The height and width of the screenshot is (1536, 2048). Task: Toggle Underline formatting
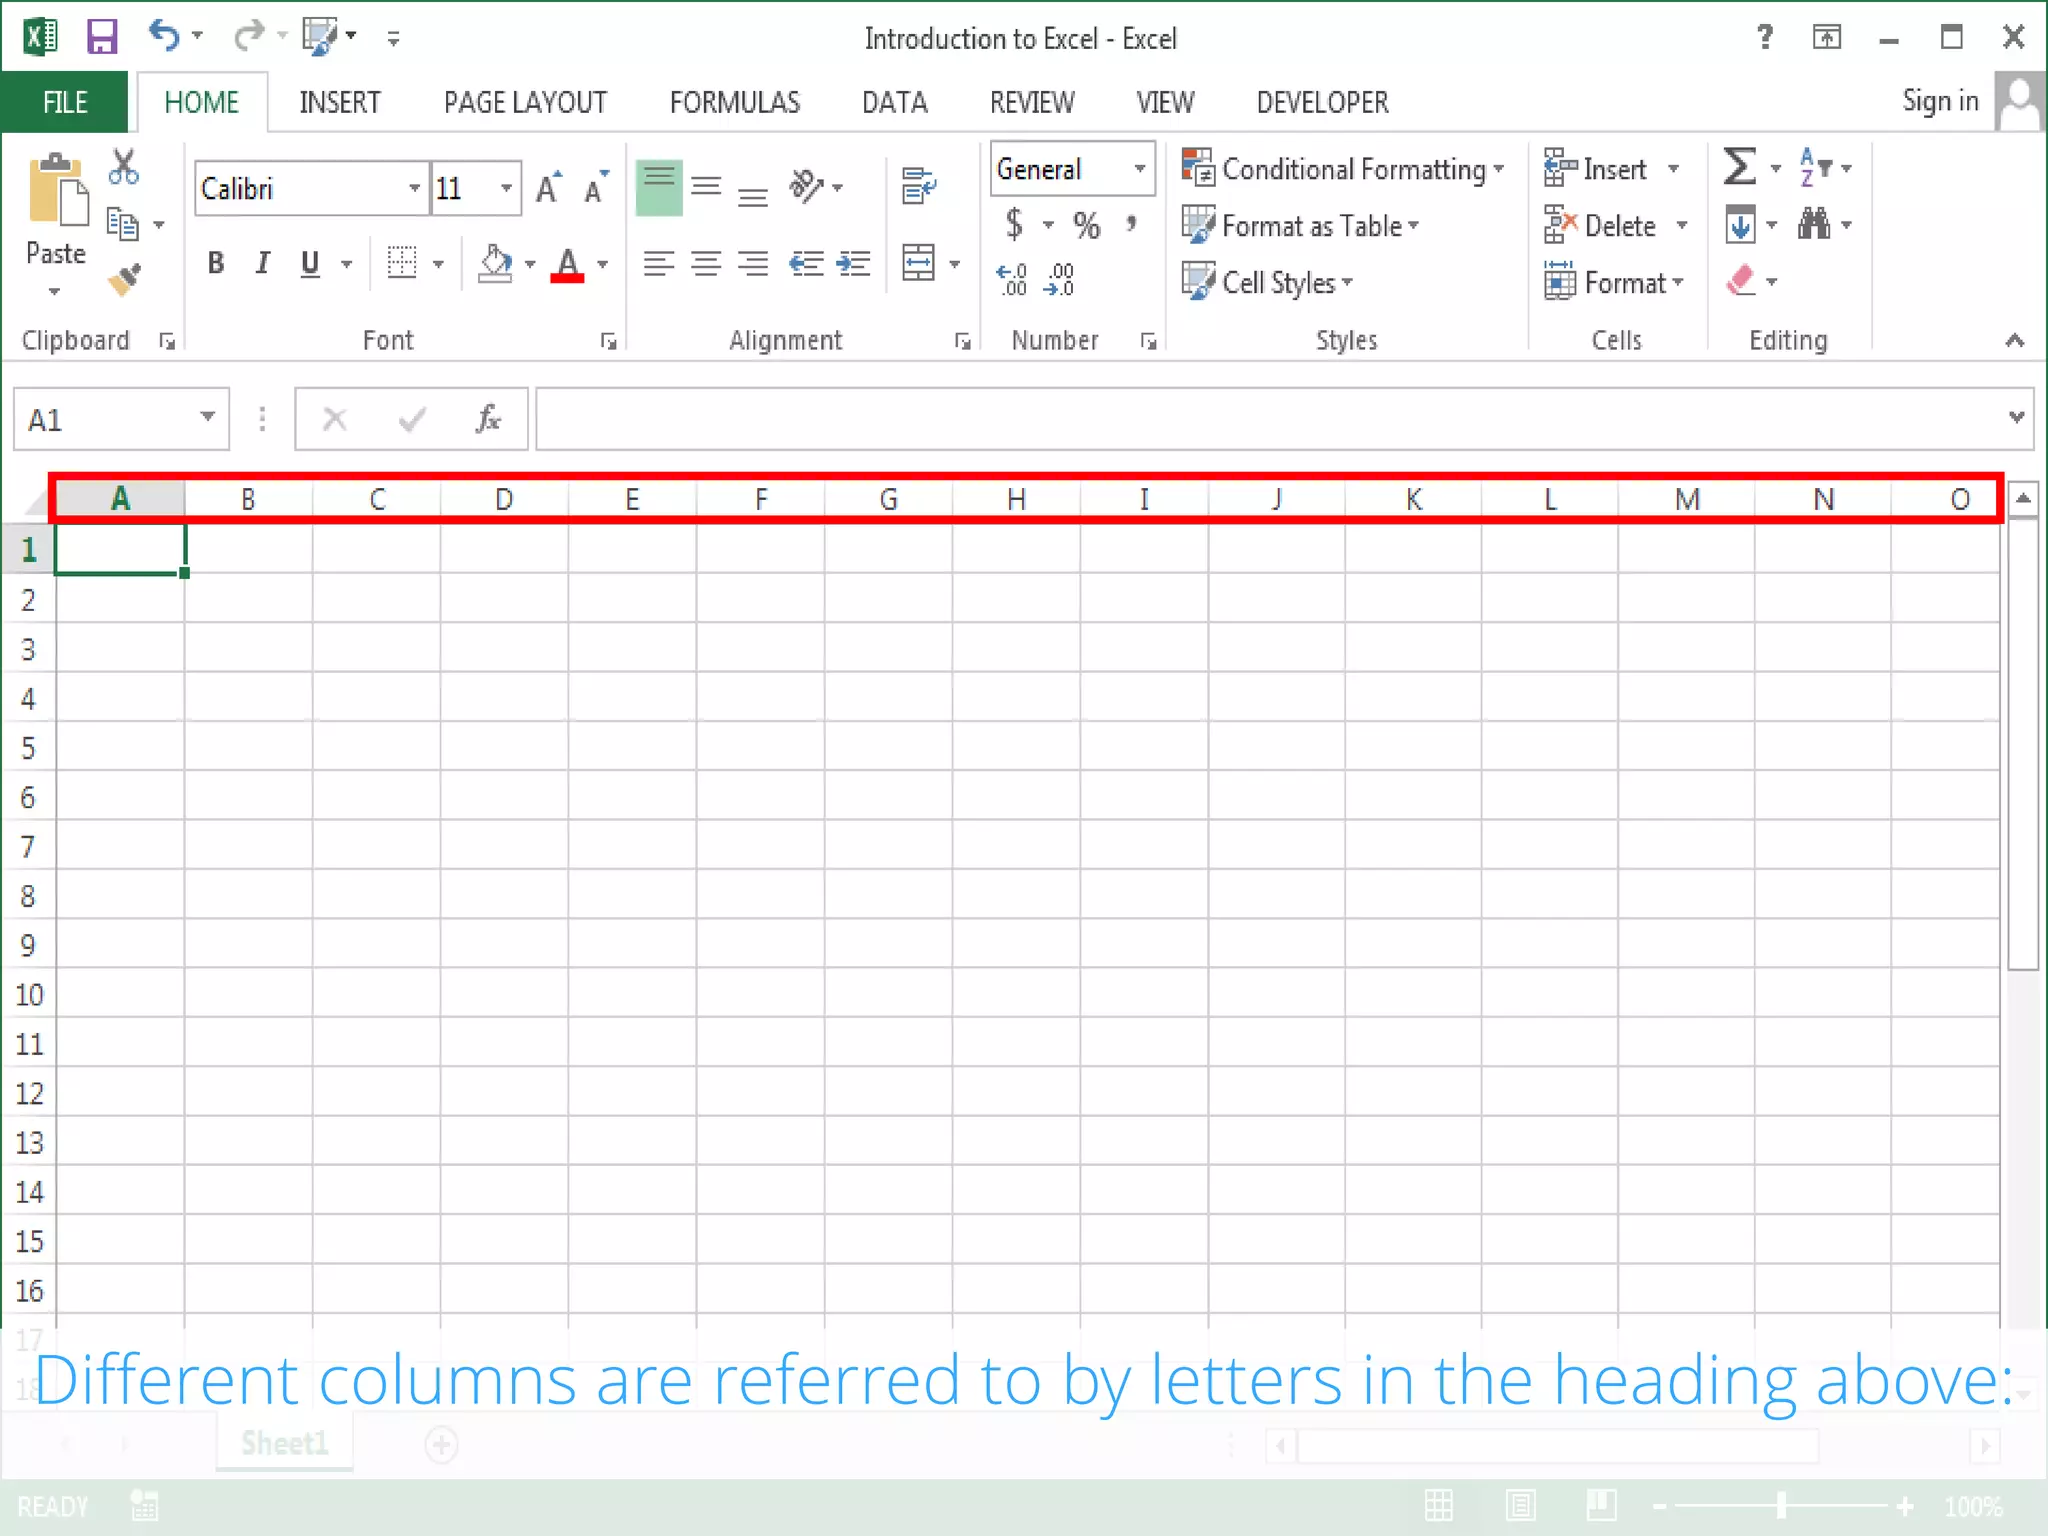coord(310,263)
